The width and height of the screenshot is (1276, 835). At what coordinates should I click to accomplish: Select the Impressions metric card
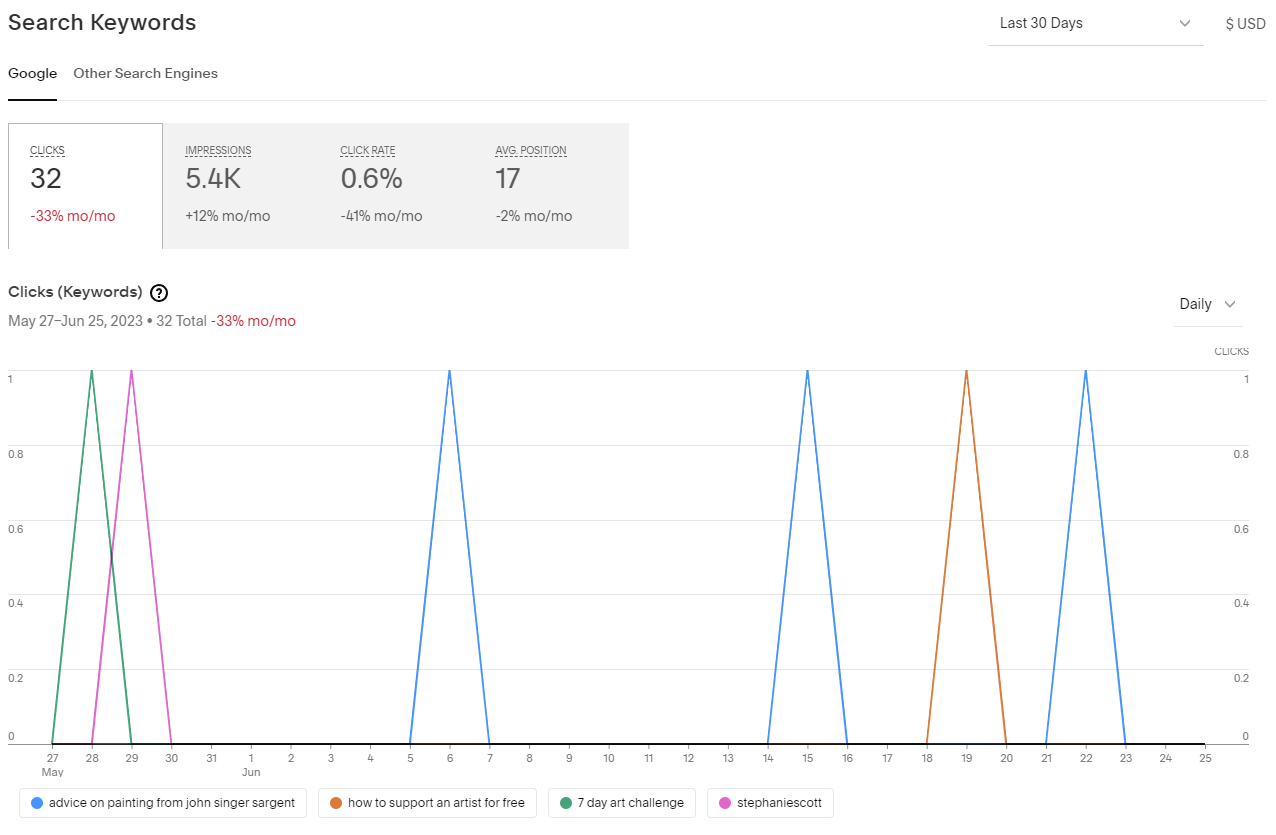(x=240, y=186)
